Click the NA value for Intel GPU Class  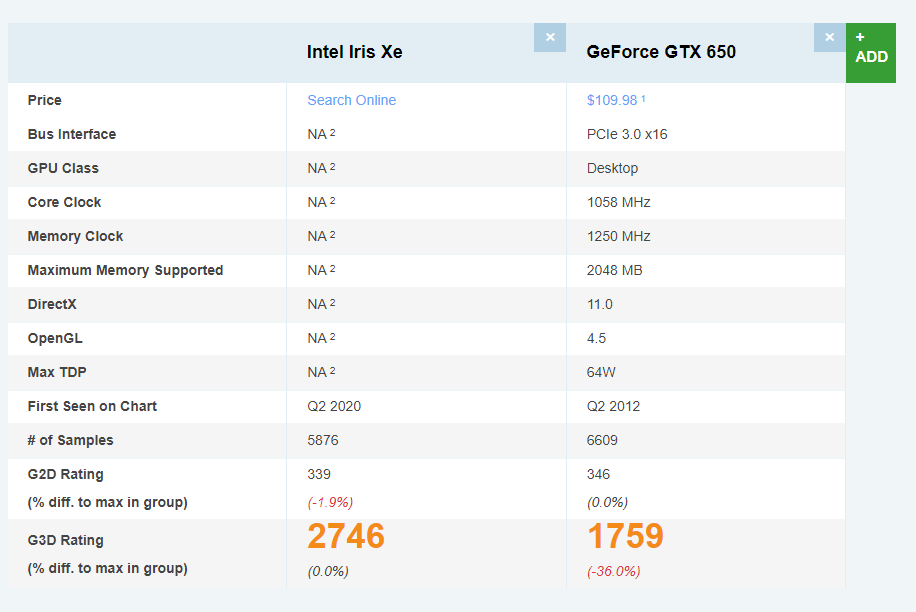click(321, 168)
